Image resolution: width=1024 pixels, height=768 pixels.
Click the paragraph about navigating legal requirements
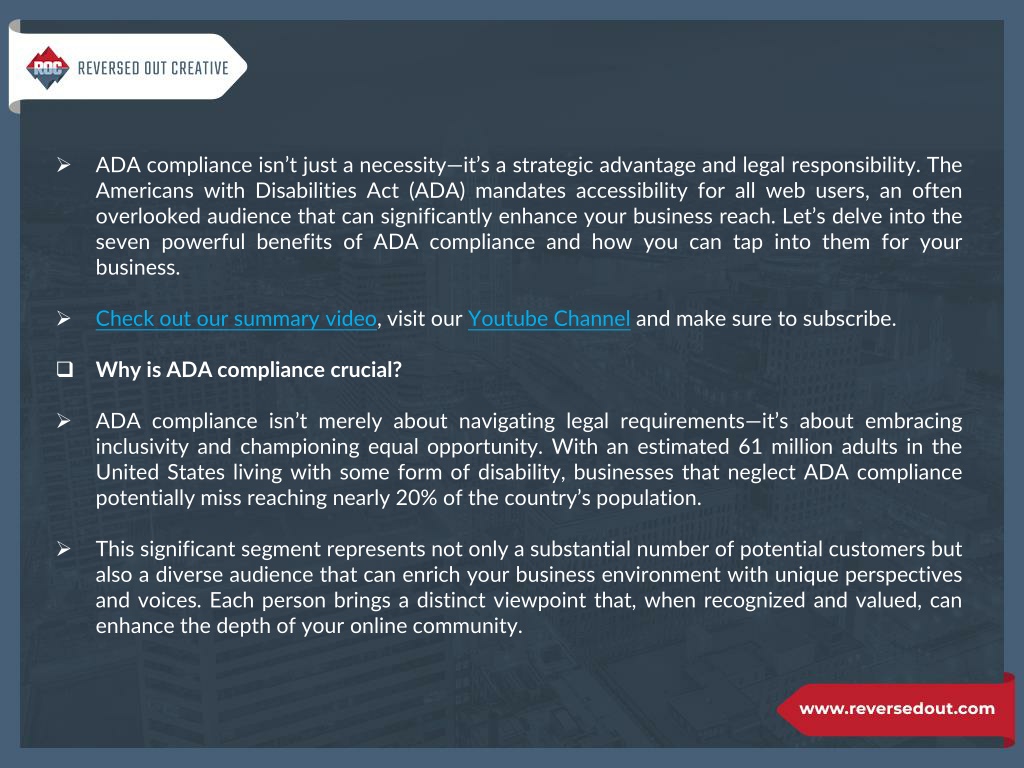click(x=528, y=459)
